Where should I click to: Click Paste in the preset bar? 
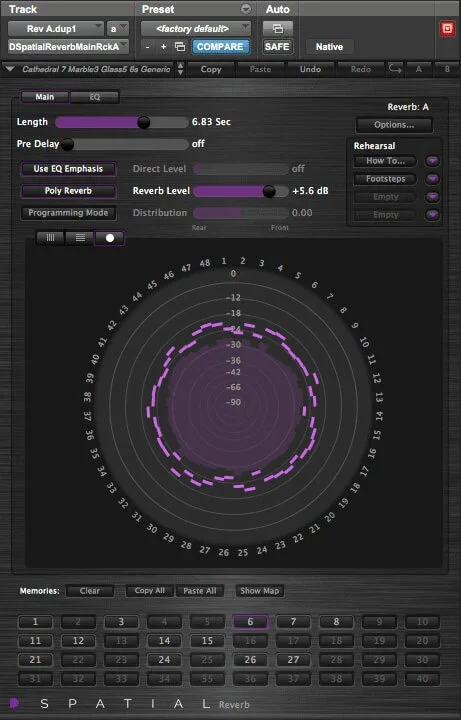[x=260, y=69]
